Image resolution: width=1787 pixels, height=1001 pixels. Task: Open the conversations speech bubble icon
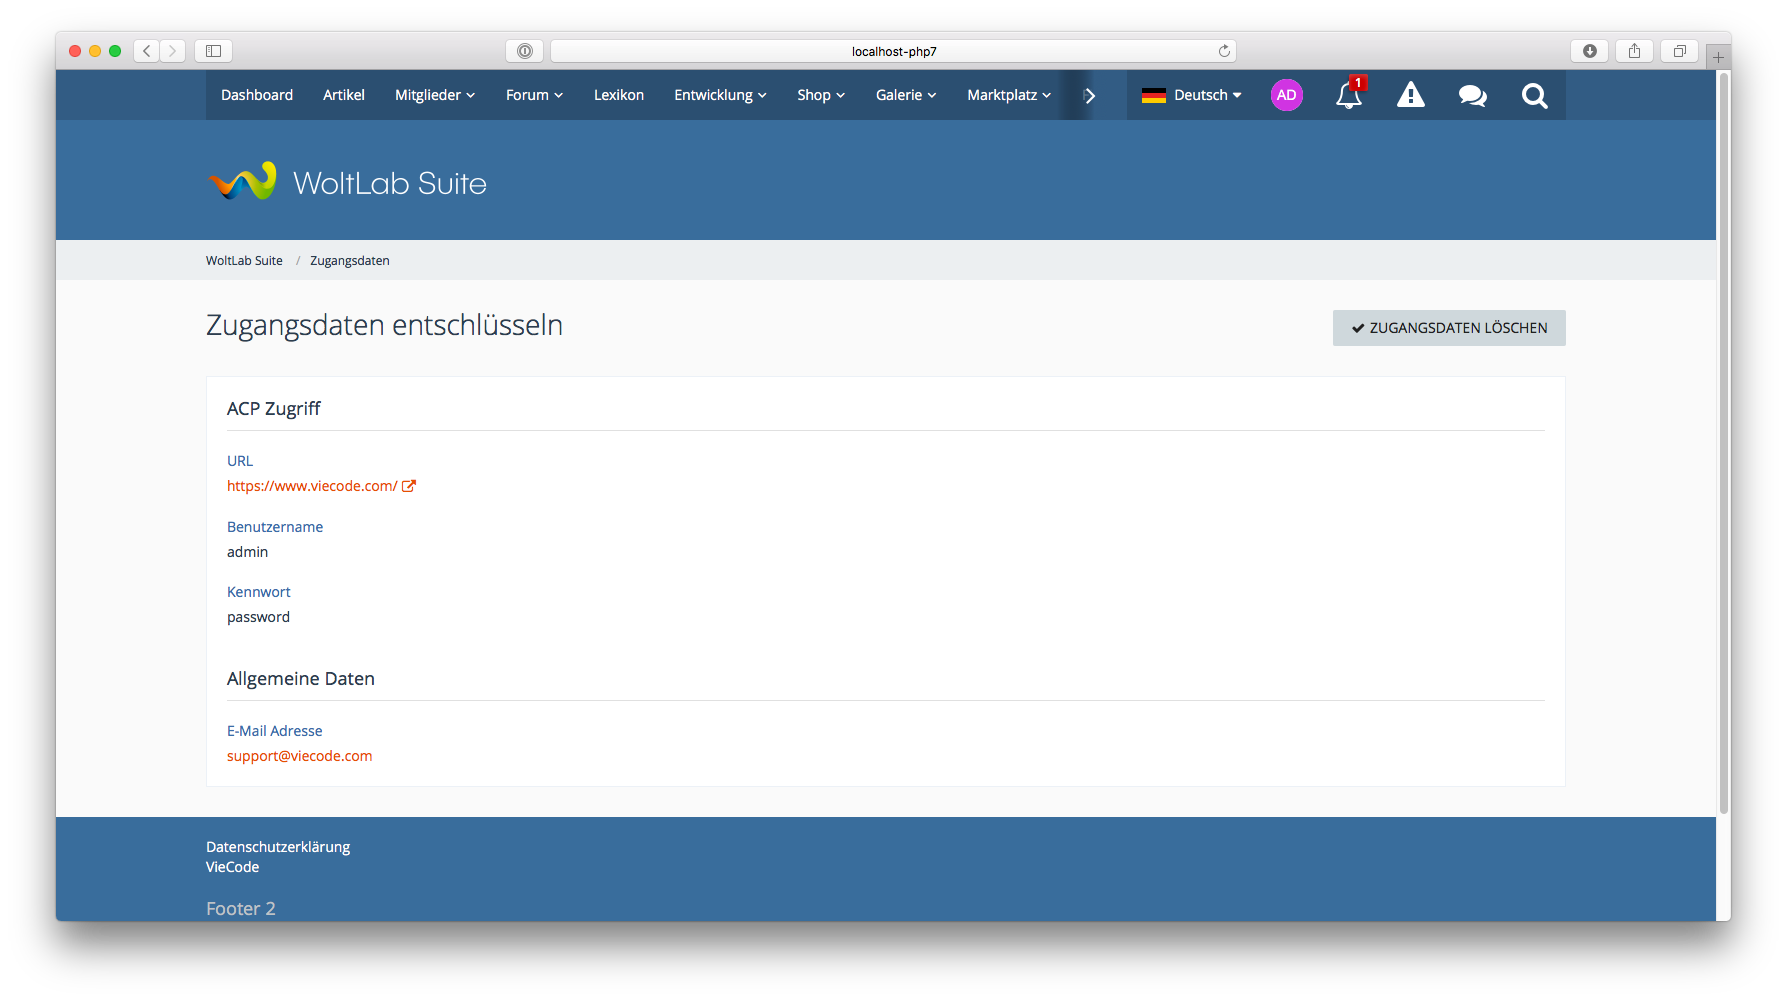click(1472, 96)
